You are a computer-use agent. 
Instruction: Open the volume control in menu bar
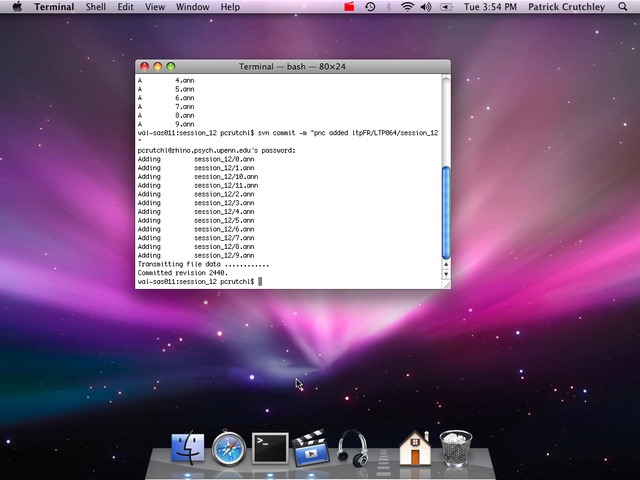(x=425, y=7)
